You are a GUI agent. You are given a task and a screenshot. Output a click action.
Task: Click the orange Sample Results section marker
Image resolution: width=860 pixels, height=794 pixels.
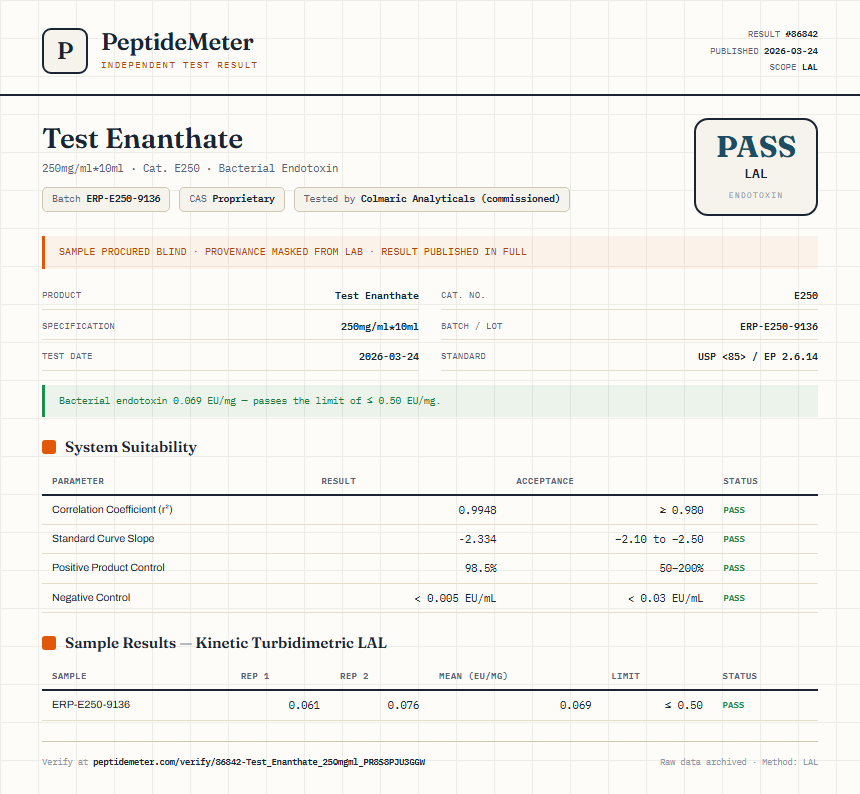tap(49, 643)
